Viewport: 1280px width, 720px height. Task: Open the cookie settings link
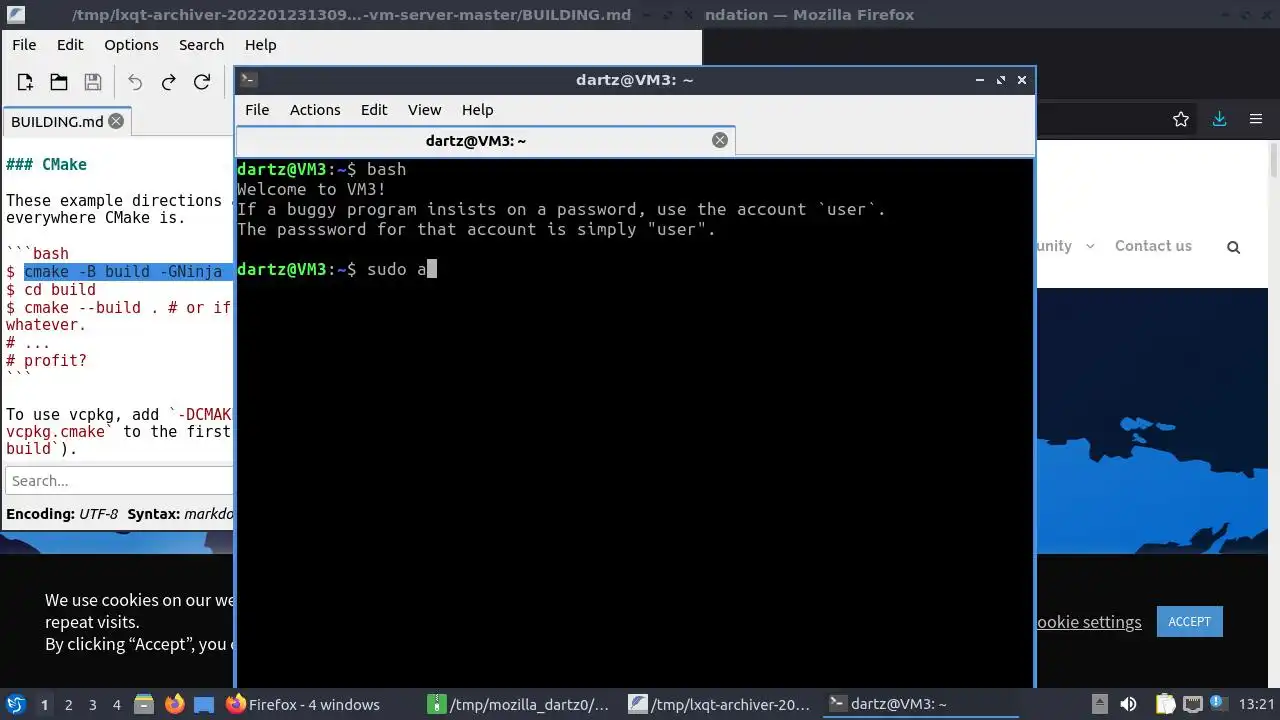1088,622
